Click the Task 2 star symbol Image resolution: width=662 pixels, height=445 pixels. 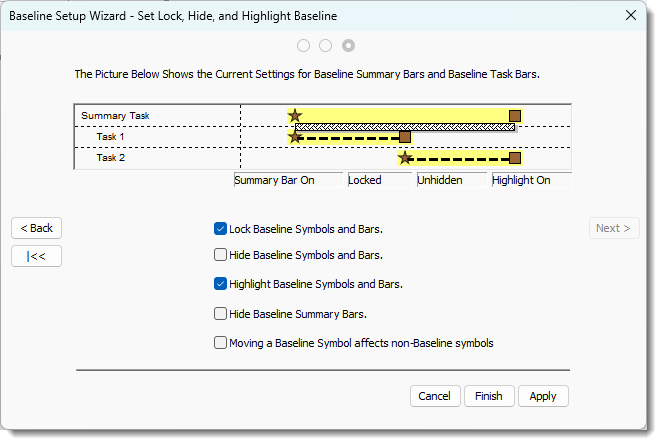(404, 157)
